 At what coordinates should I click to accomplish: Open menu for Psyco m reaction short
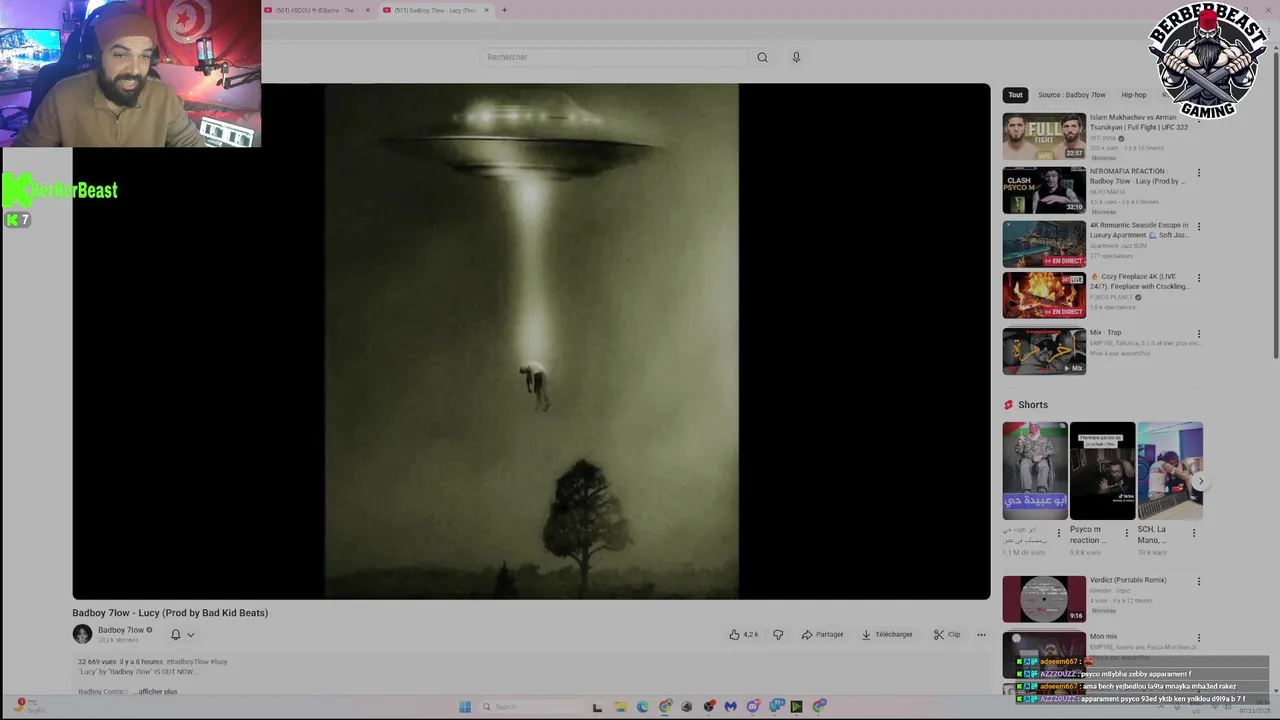[1126, 533]
